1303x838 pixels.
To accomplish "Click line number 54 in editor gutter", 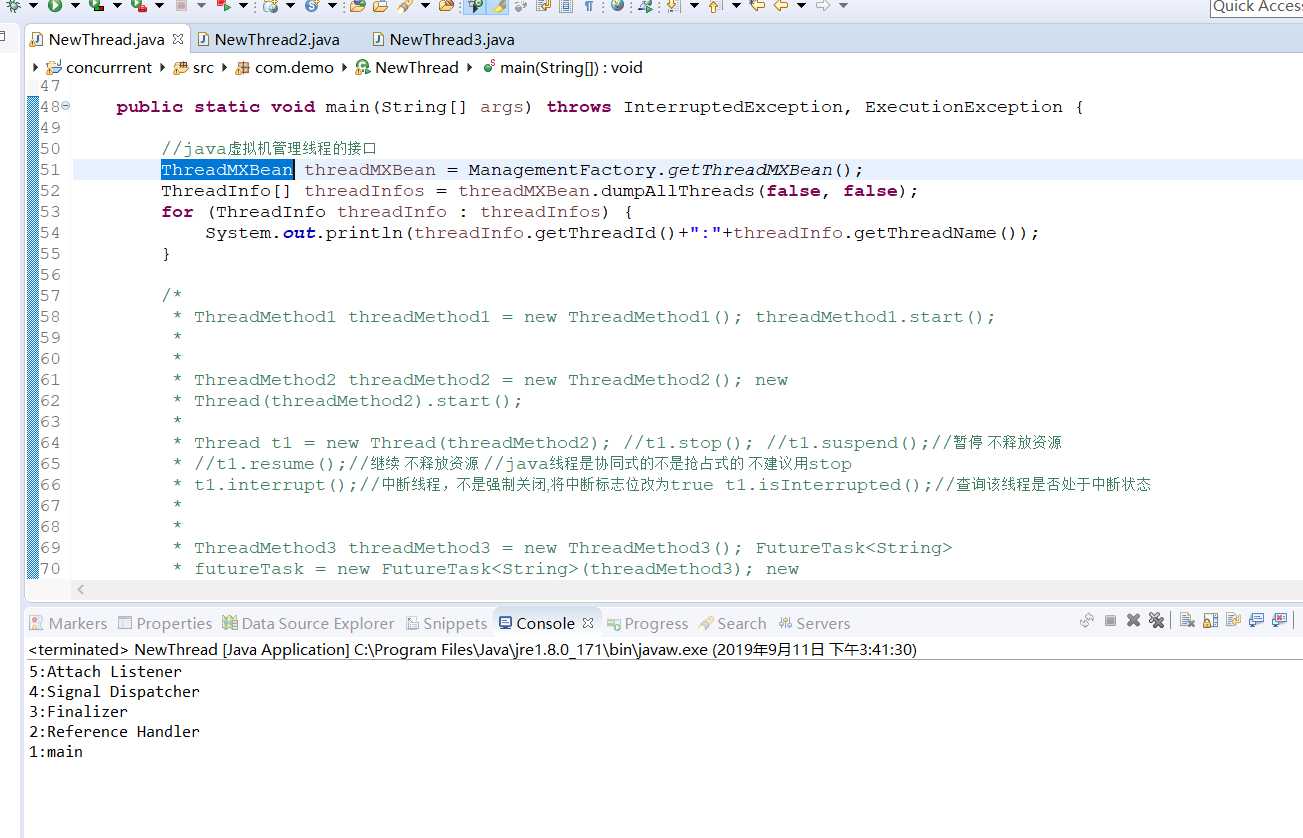I will [x=50, y=233].
